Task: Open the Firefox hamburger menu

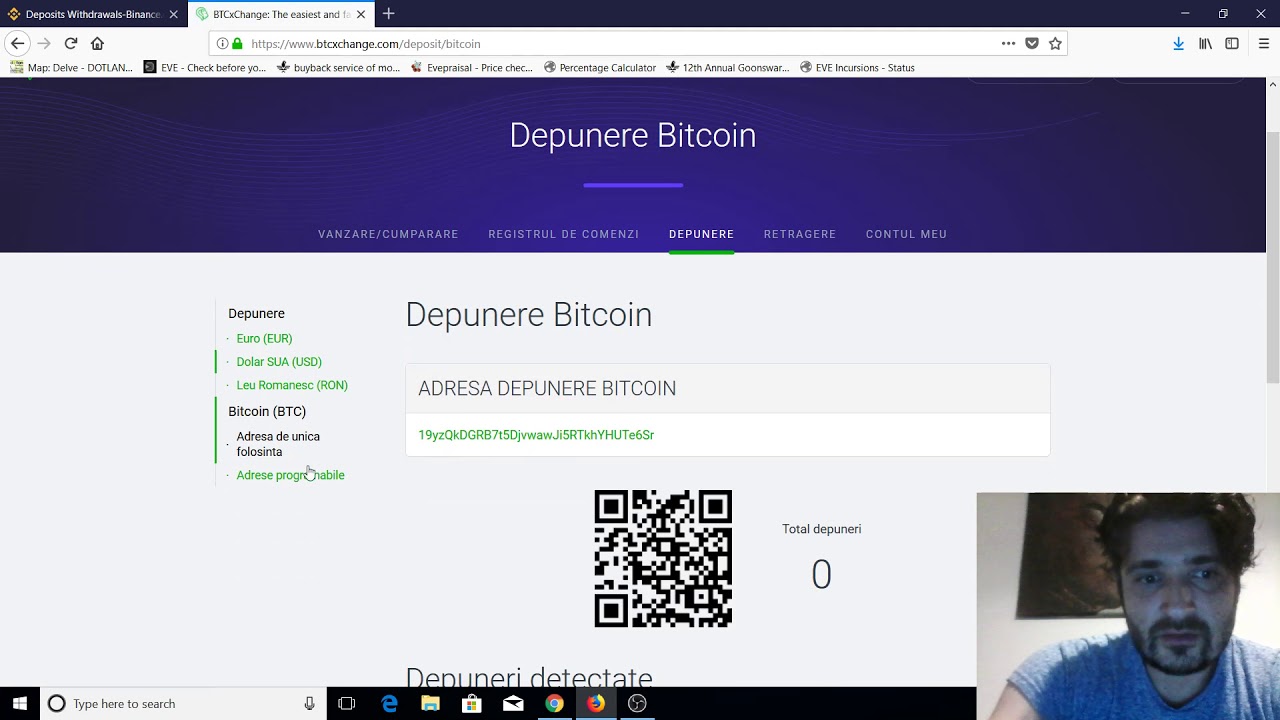Action: (x=1263, y=43)
